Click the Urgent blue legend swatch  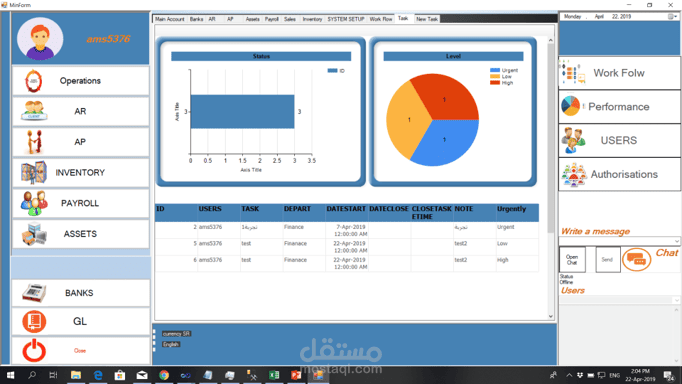pyautogui.click(x=495, y=70)
